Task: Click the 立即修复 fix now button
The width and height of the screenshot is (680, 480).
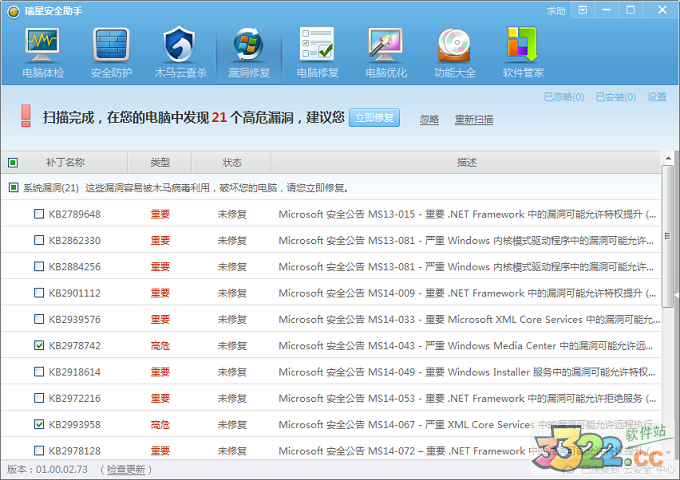Action: (374, 118)
